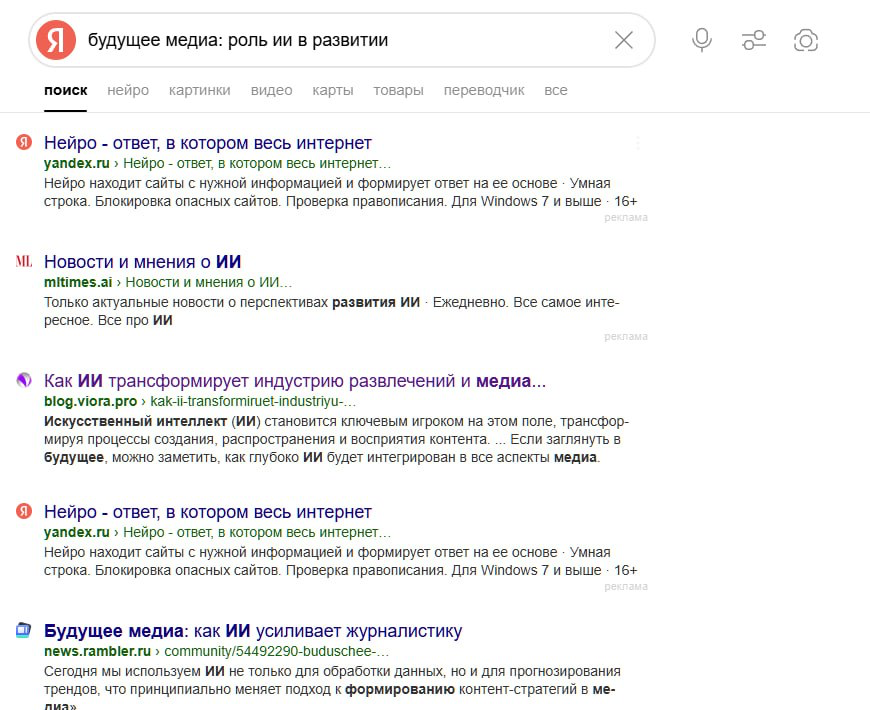The image size is (870, 710).
Task: Open the blog.viora.pro URL link
Action: pos(200,402)
